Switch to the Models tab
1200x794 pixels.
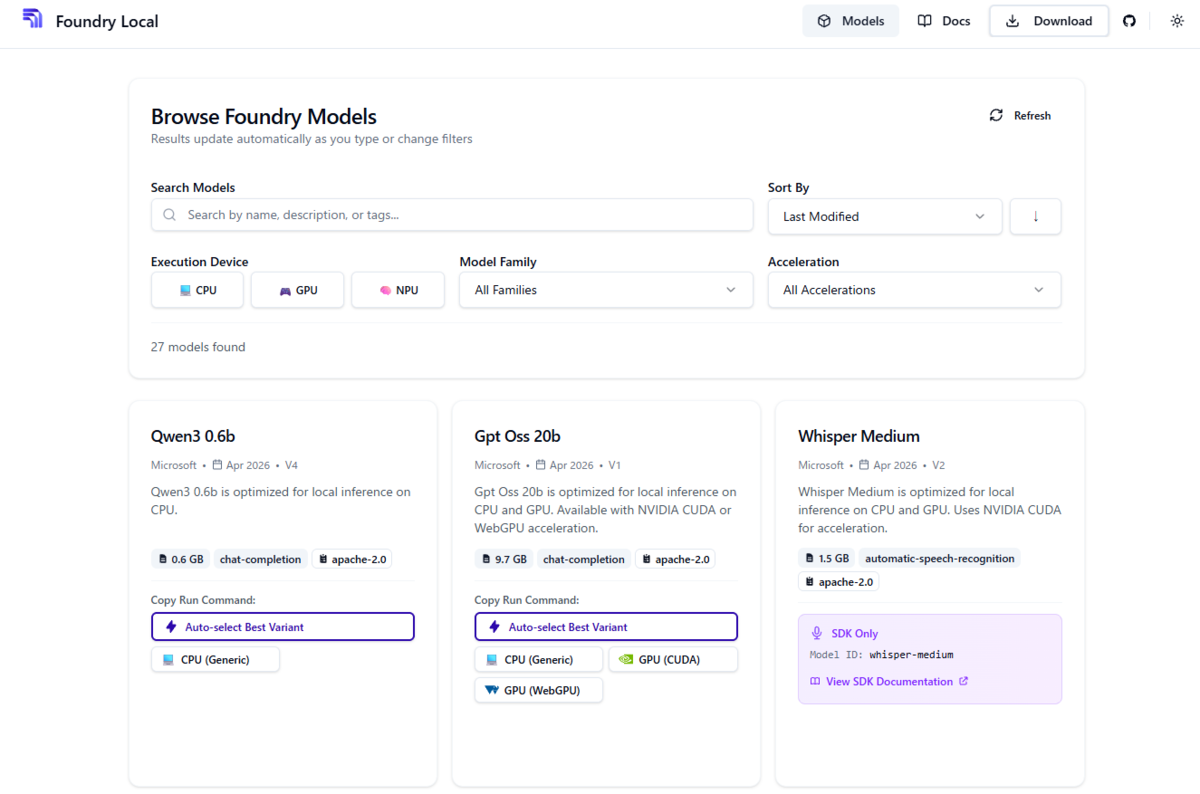click(851, 21)
